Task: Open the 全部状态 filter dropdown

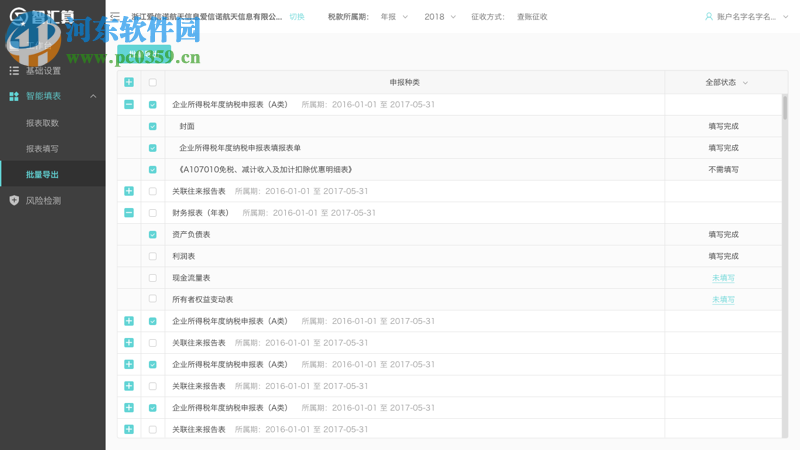Action: point(727,82)
